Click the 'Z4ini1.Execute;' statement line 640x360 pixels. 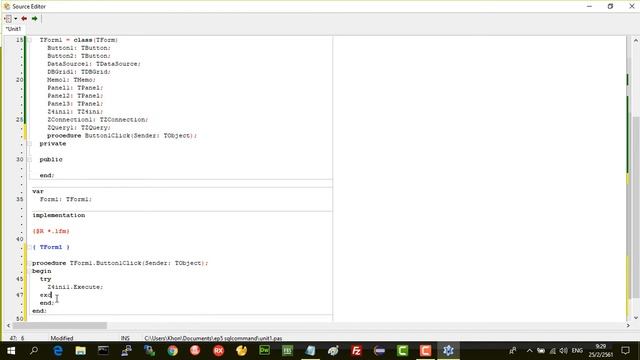pos(75,287)
